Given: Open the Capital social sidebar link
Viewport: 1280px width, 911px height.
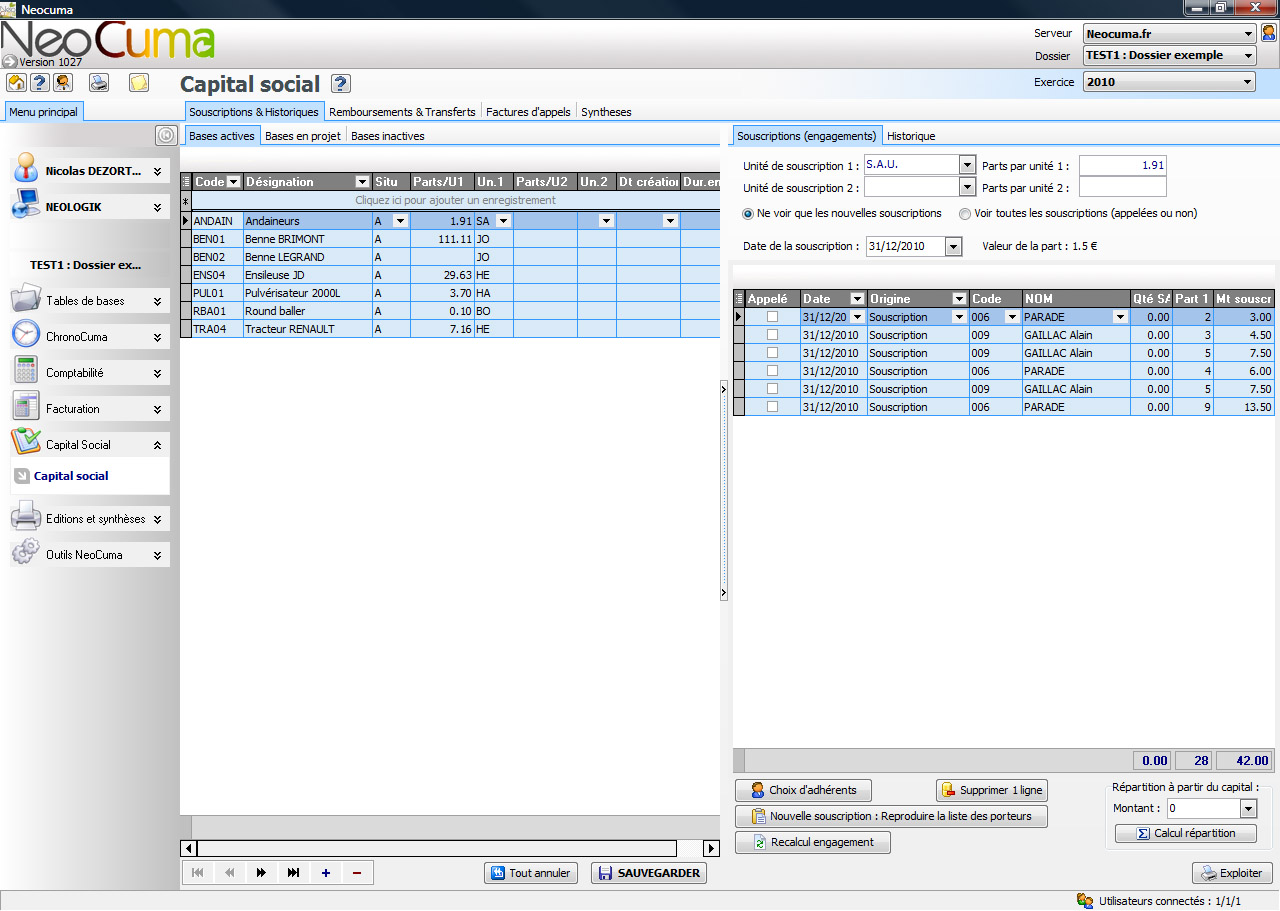Looking at the screenshot, I should [x=71, y=476].
